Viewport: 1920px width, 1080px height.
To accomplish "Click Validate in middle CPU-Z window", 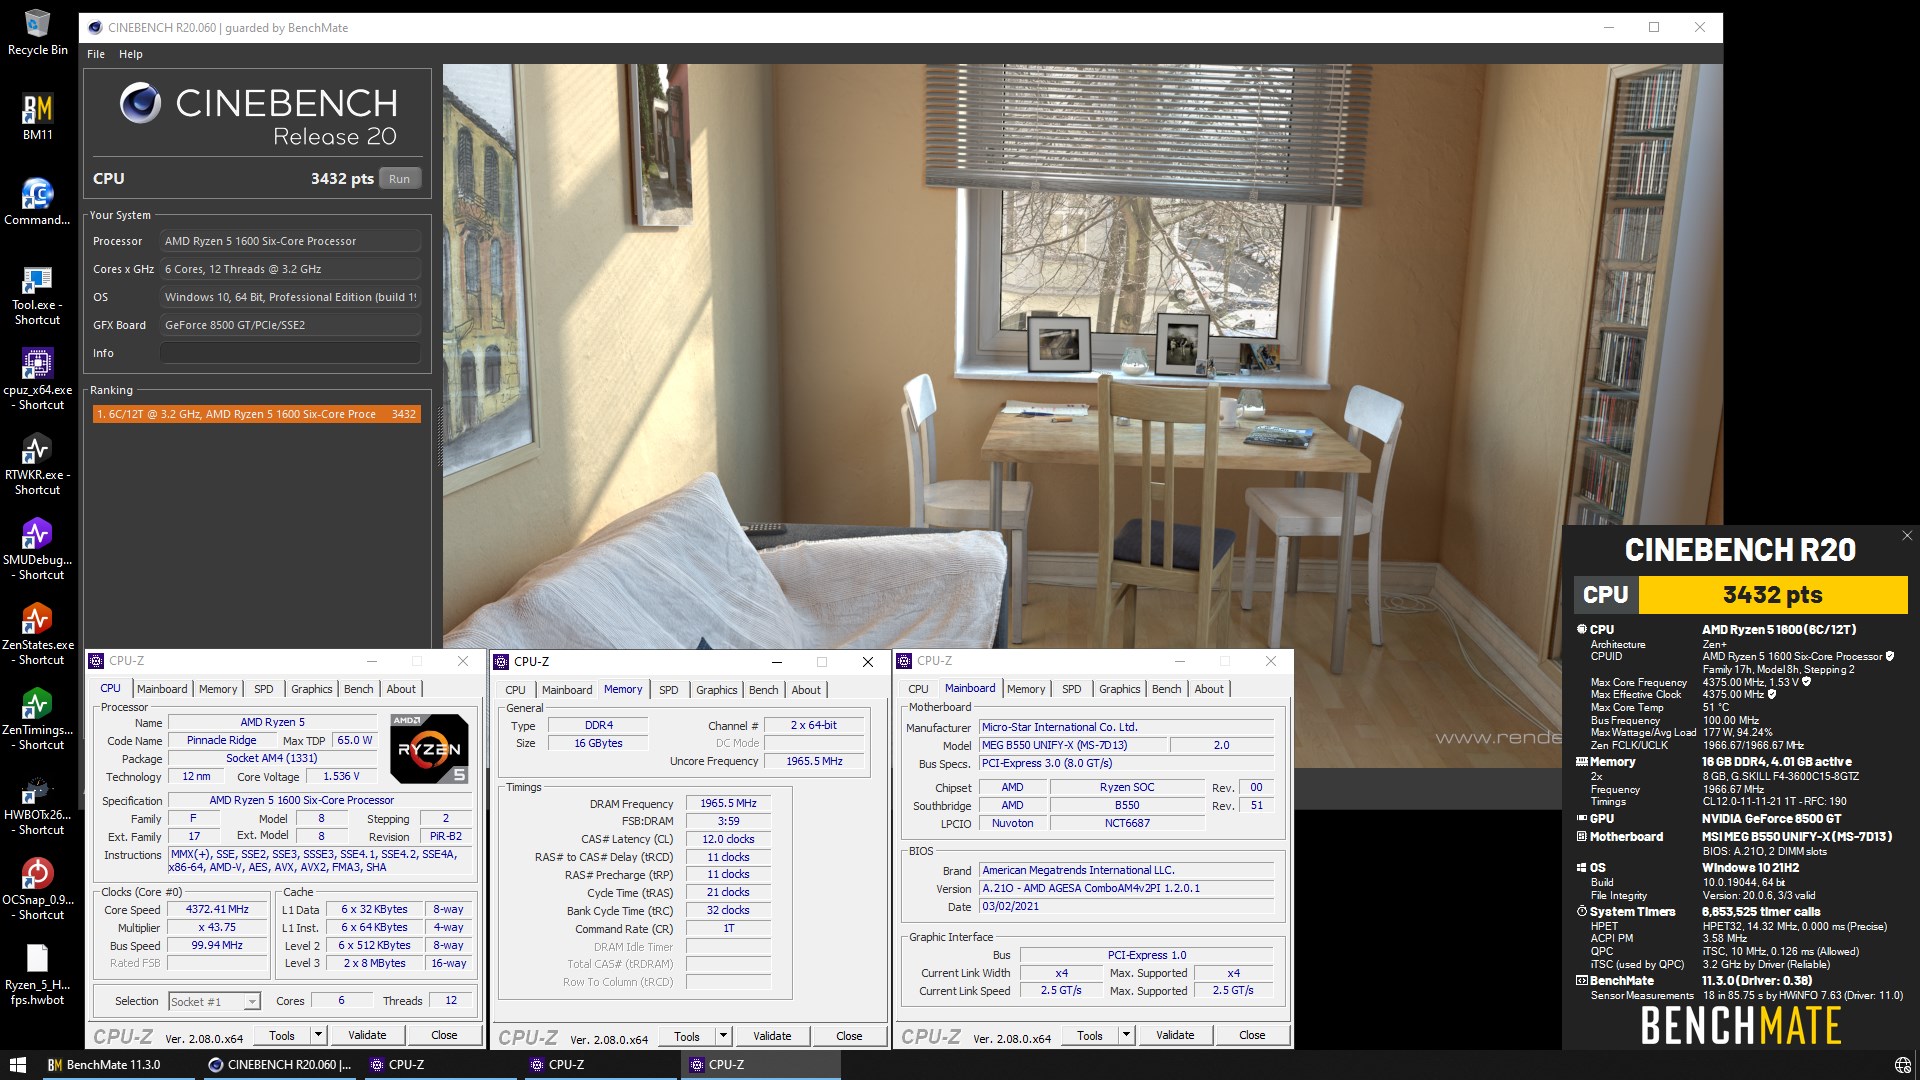I will click(x=772, y=1037).
